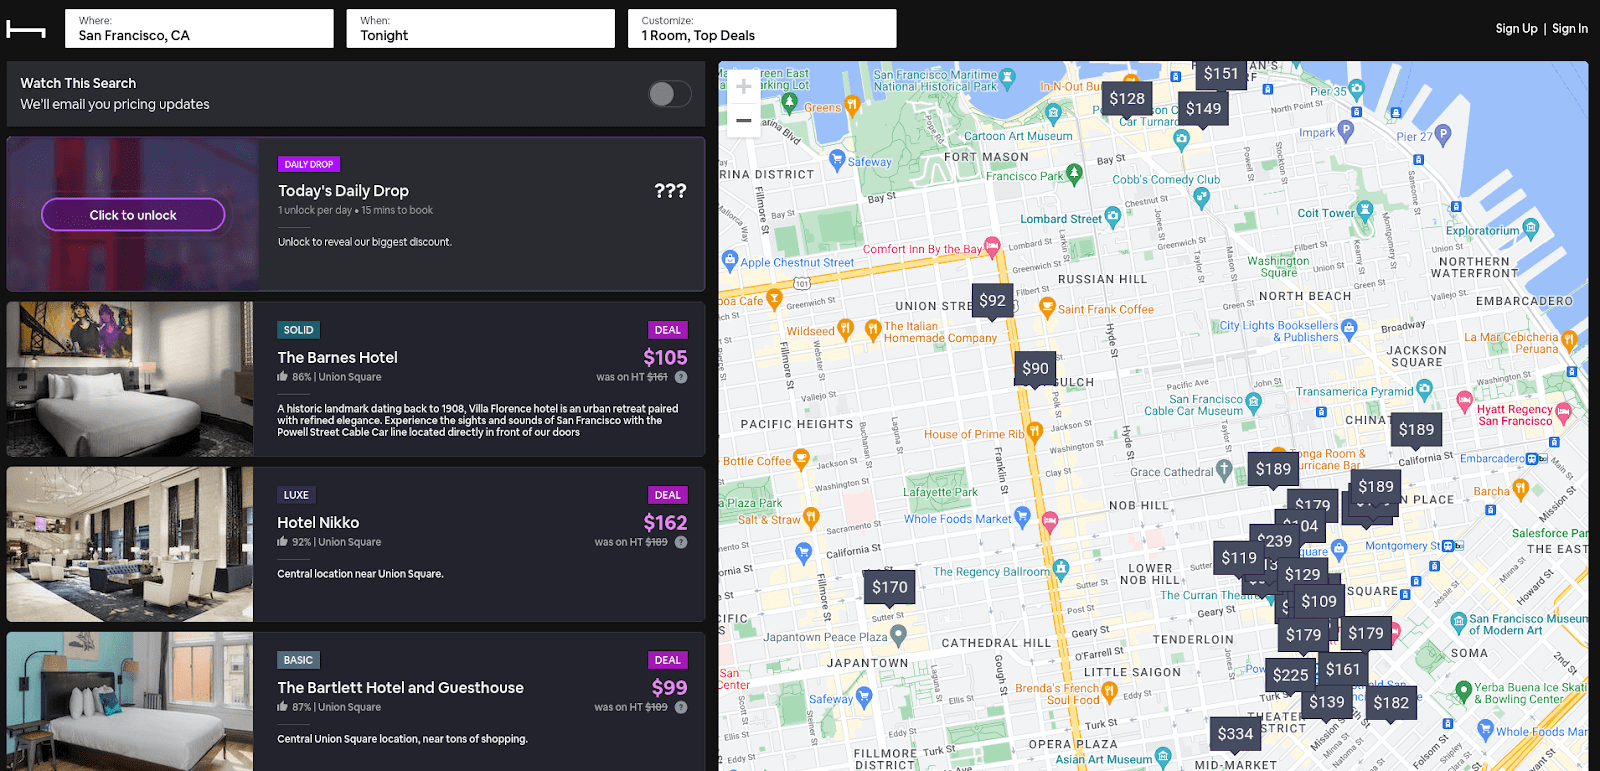The image size is (1600, 771).
Task: Click the Bottle Coffee map pin
Action: click(800, 459)
